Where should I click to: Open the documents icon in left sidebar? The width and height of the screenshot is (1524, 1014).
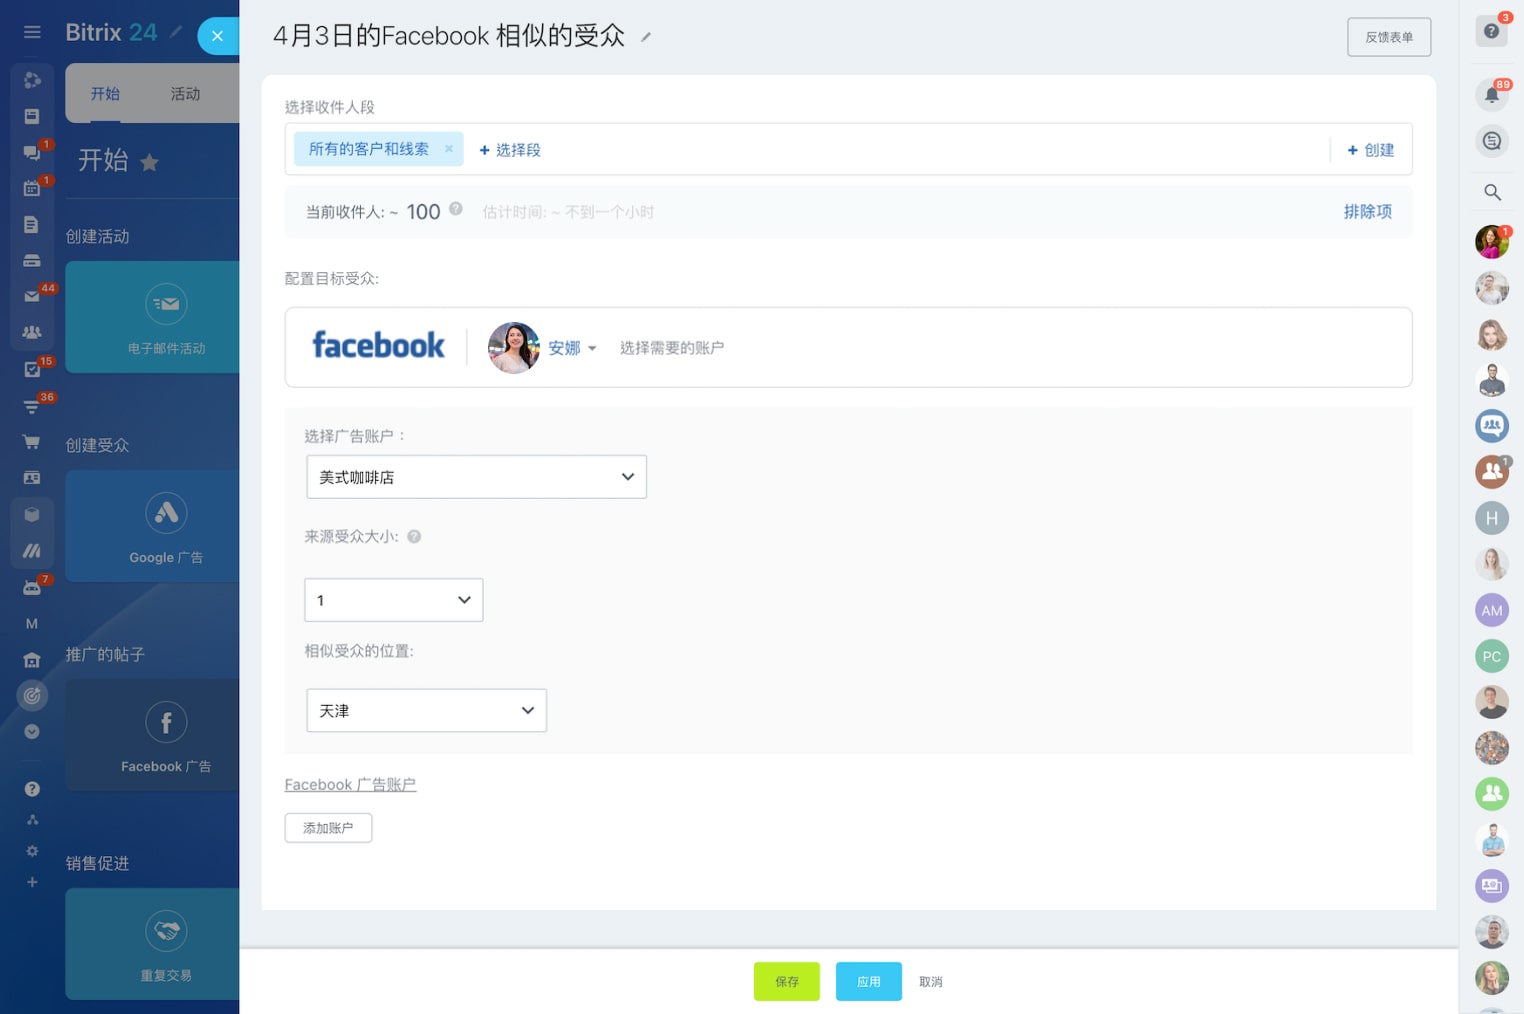pyautogui.click(x=32, y=224)
